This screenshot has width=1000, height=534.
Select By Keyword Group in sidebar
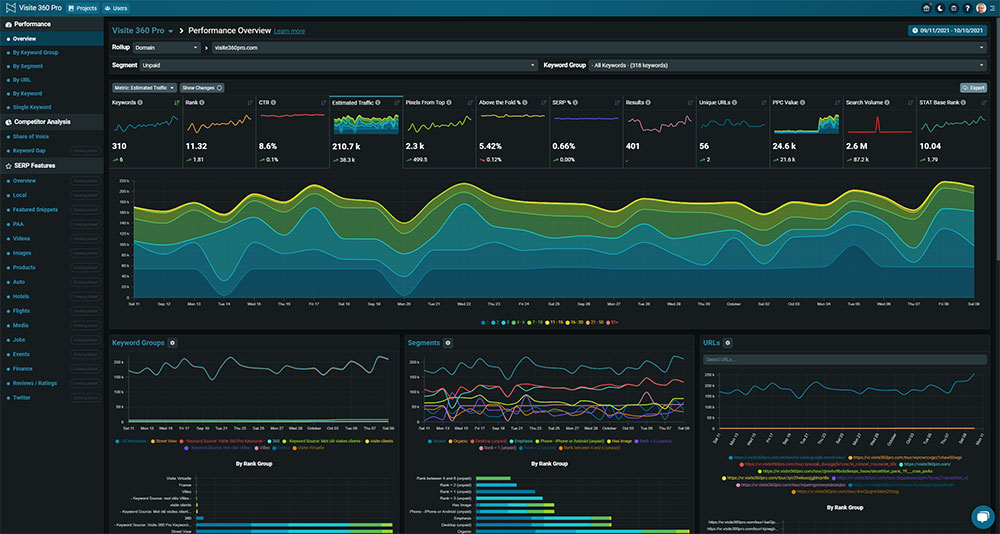36,52
